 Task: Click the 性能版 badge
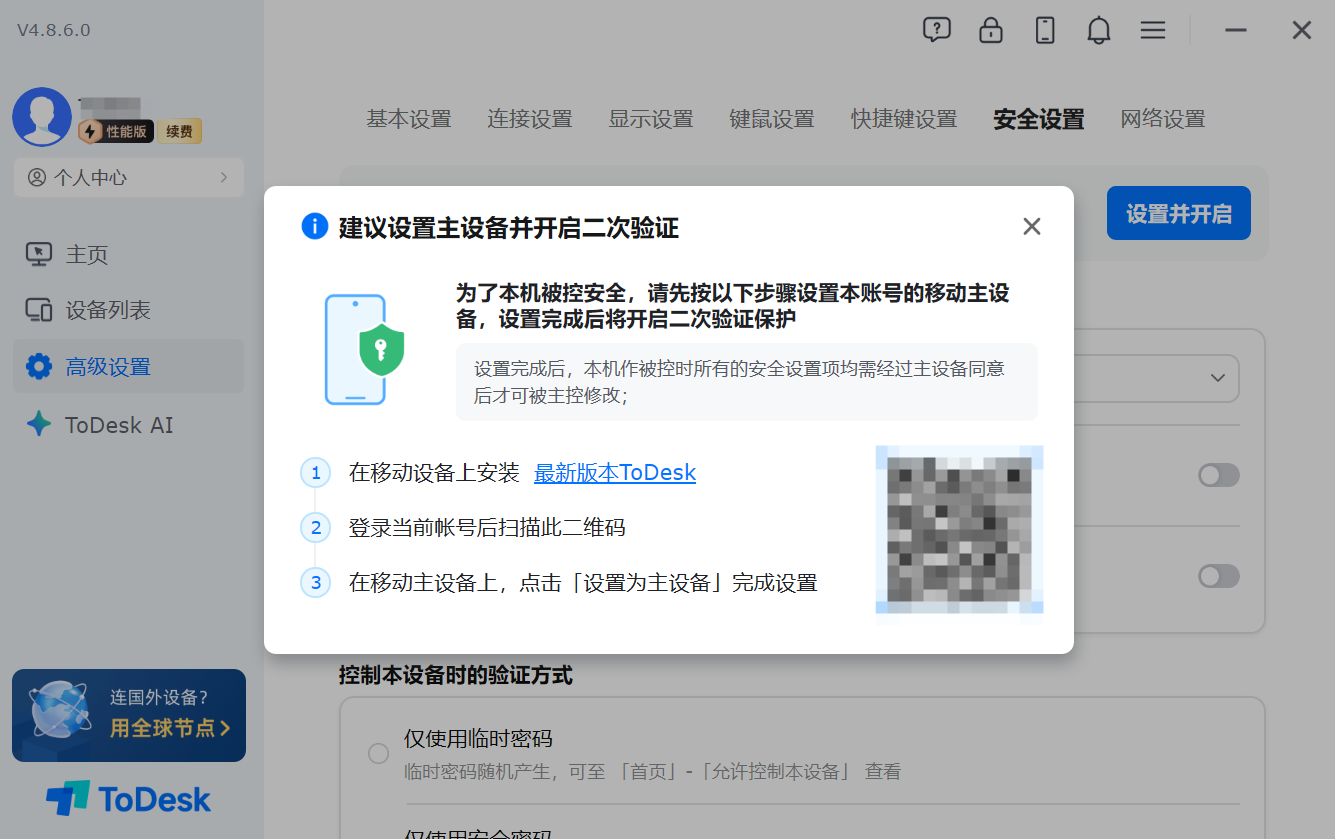point(116,131)
